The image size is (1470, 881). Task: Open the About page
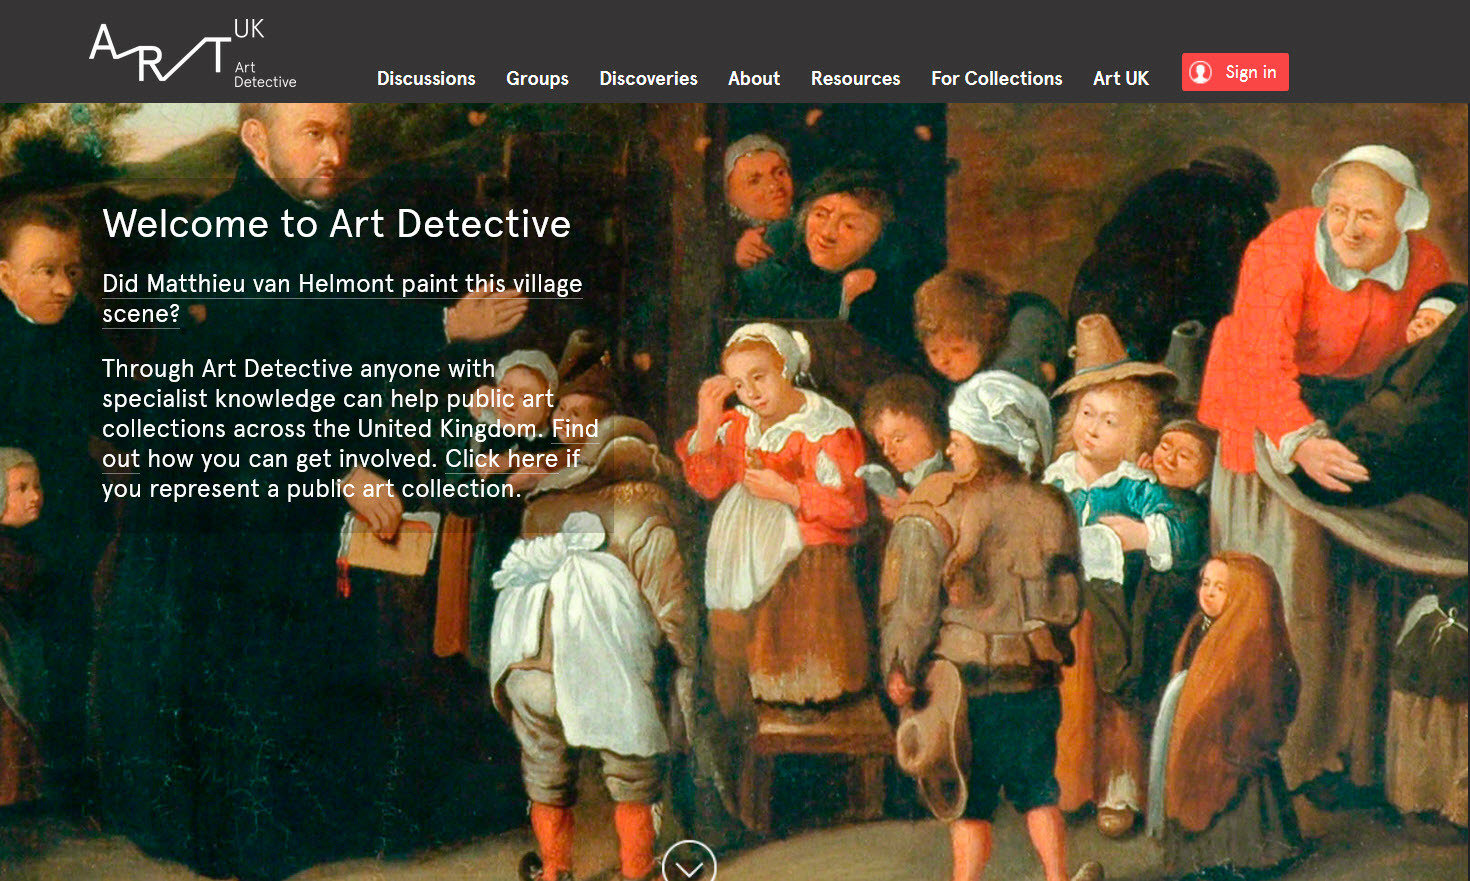[x=754, y=78]
